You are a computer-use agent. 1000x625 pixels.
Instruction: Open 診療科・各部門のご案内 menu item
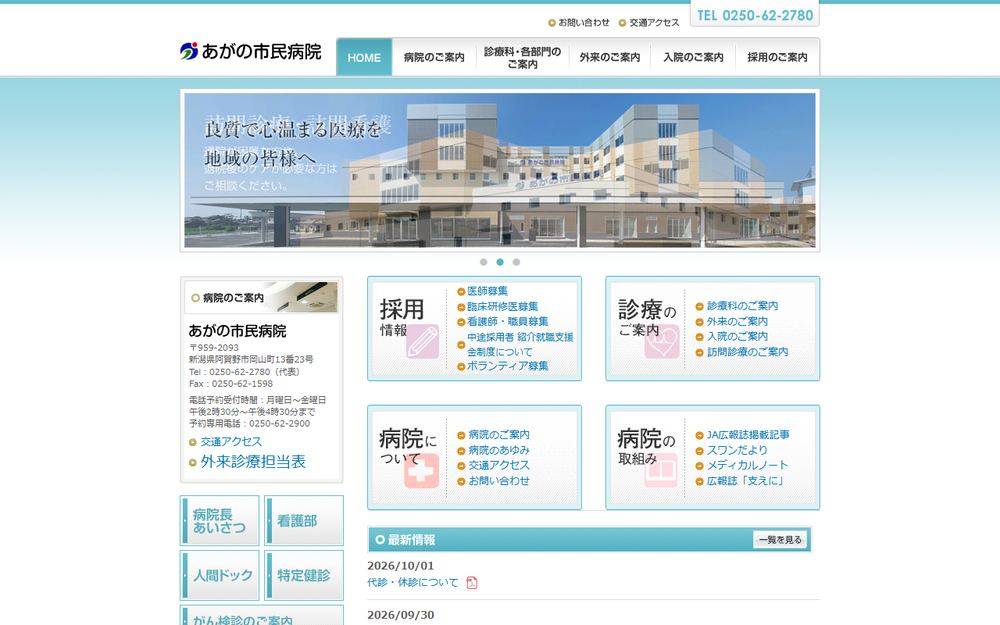coord(522,57)
